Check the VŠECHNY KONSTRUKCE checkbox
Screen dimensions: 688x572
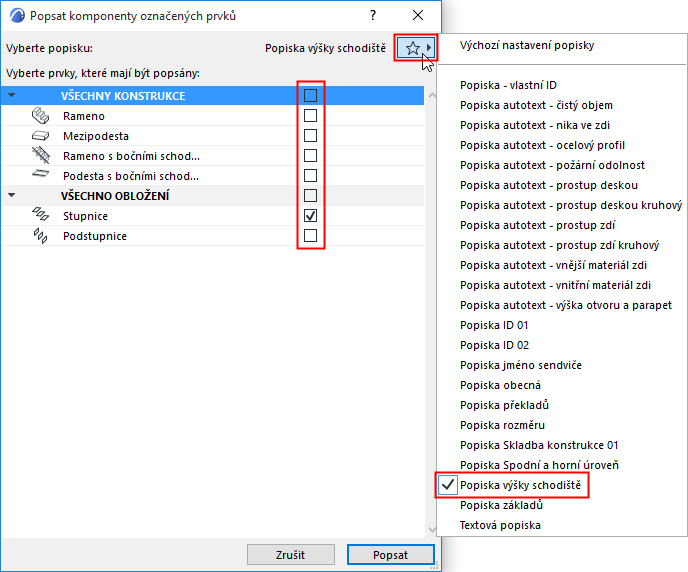click(310, 96)
